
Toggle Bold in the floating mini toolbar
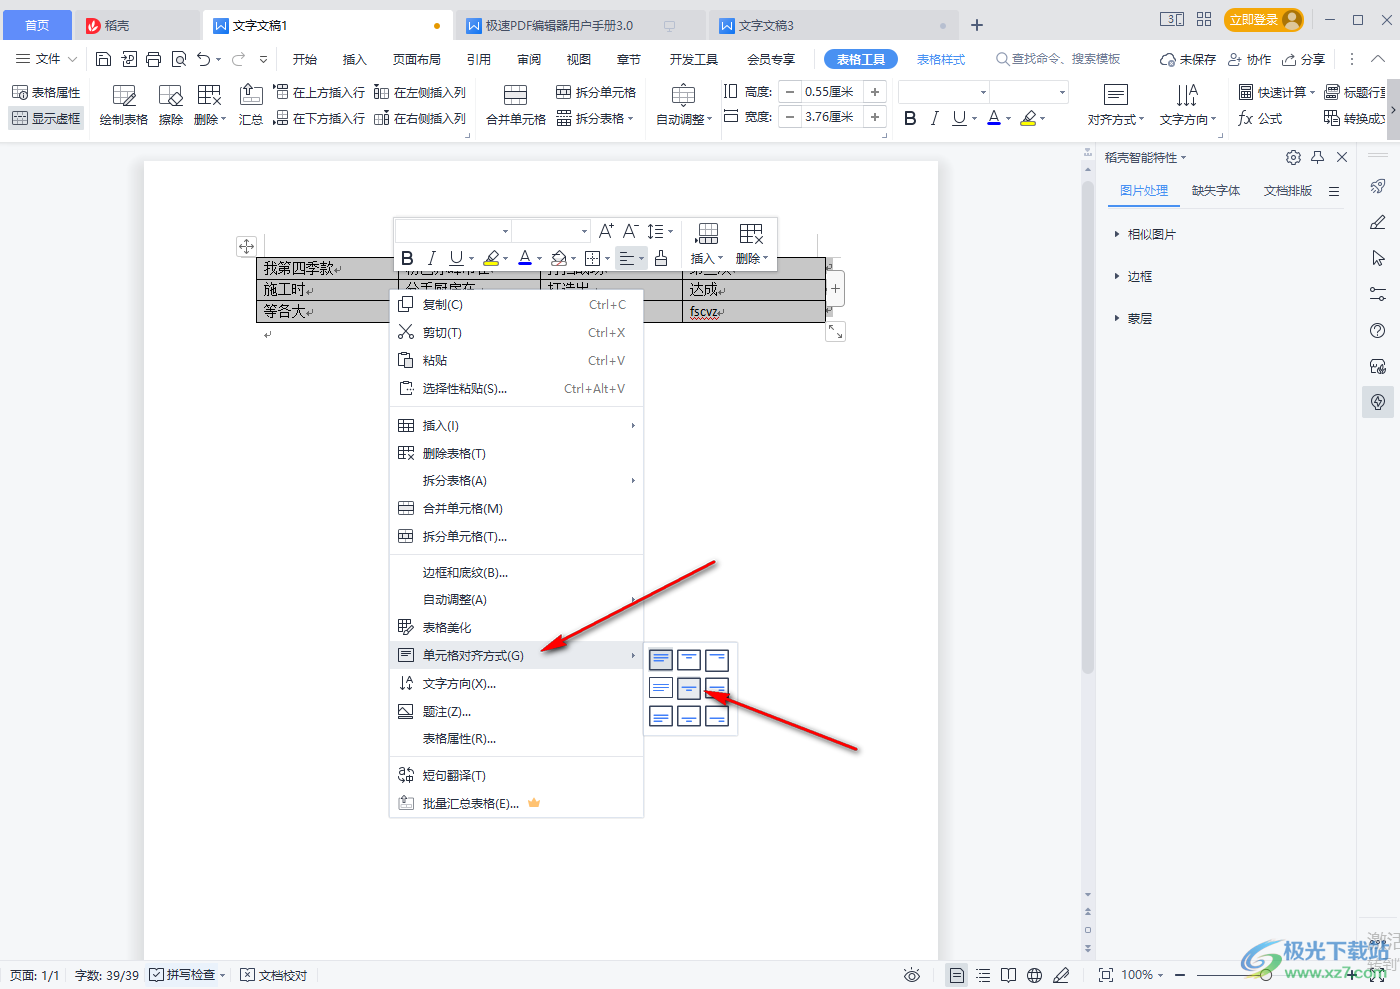[x=407, y=258]
